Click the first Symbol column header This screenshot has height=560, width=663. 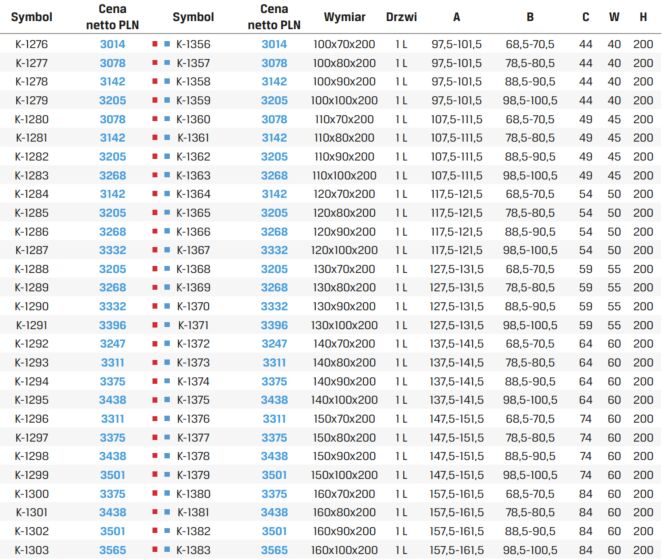pos(32,17)
